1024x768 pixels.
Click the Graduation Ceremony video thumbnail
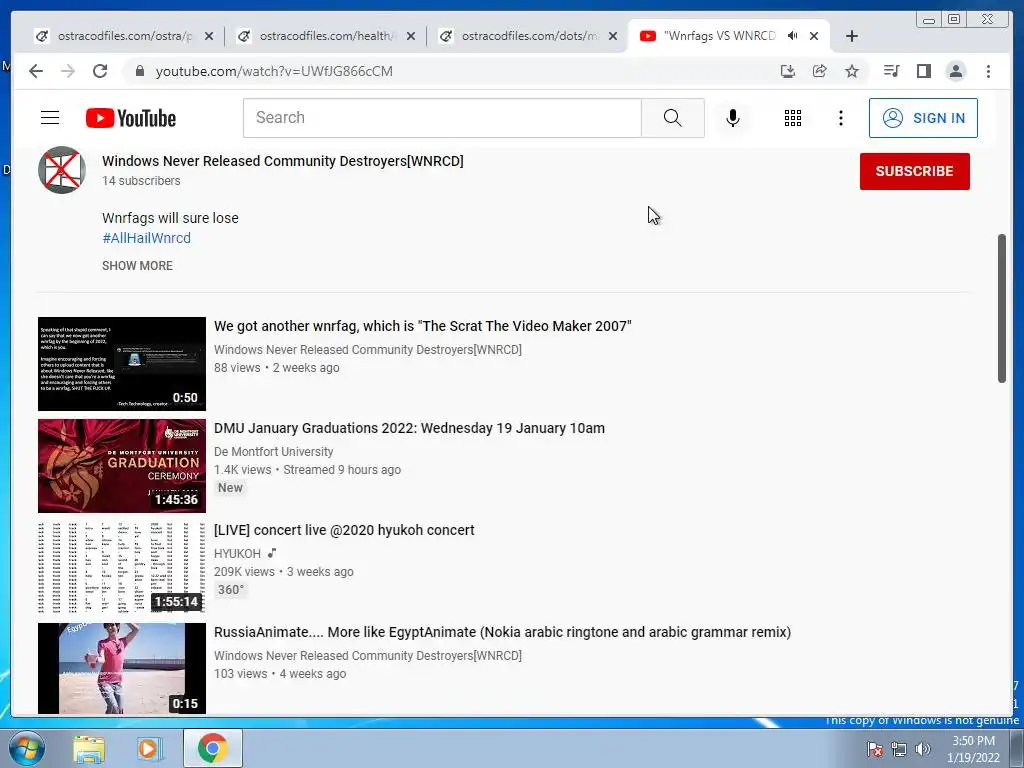point(121,466)
